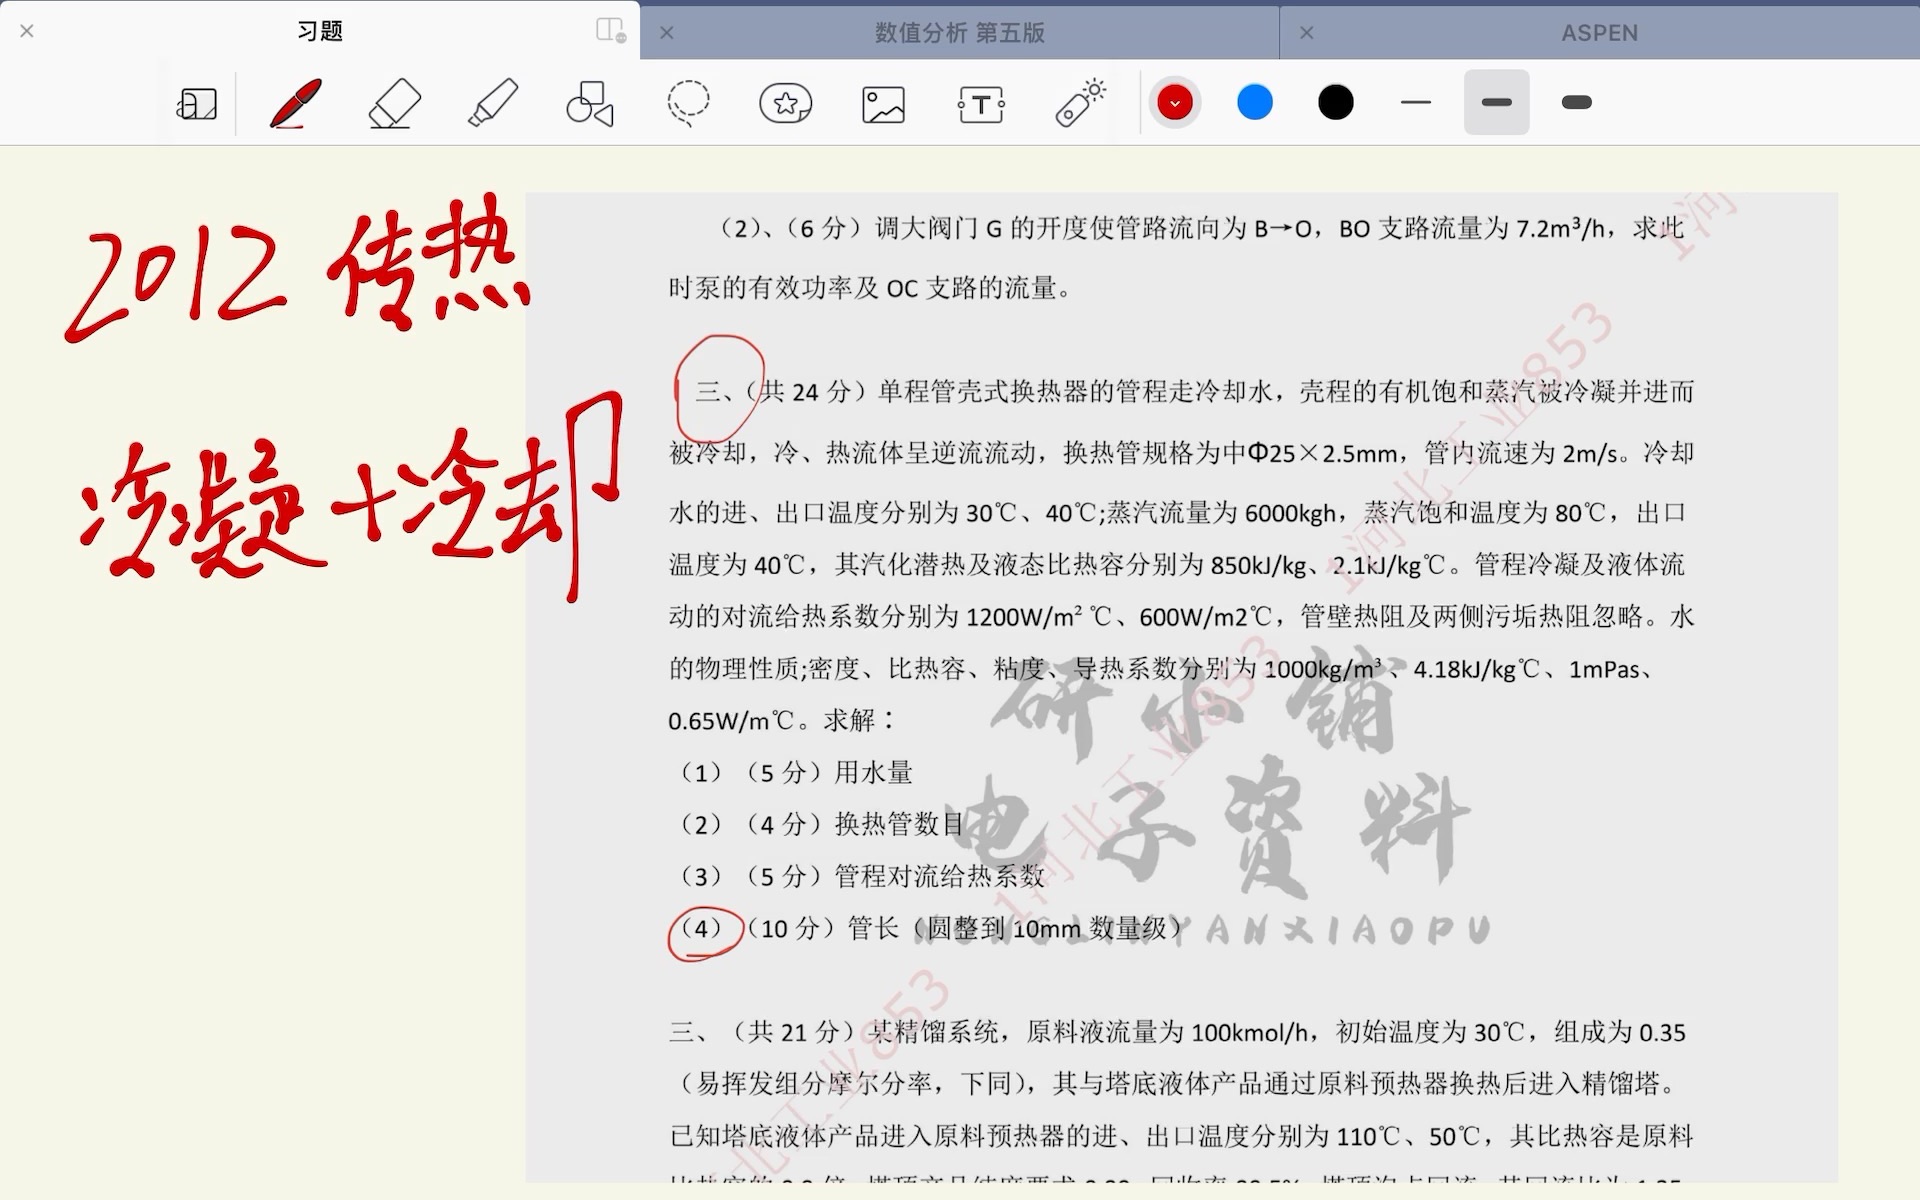
Task: Open the split view icon on 习题 tab
Action: pos(610,30)
